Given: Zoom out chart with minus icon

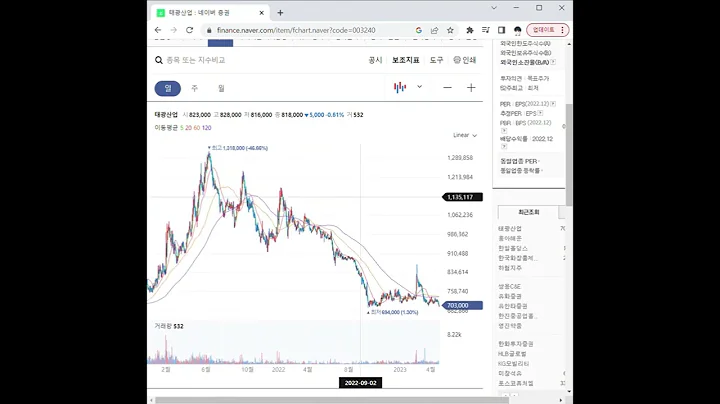Looking at the screenshot, I should [447, 88].
